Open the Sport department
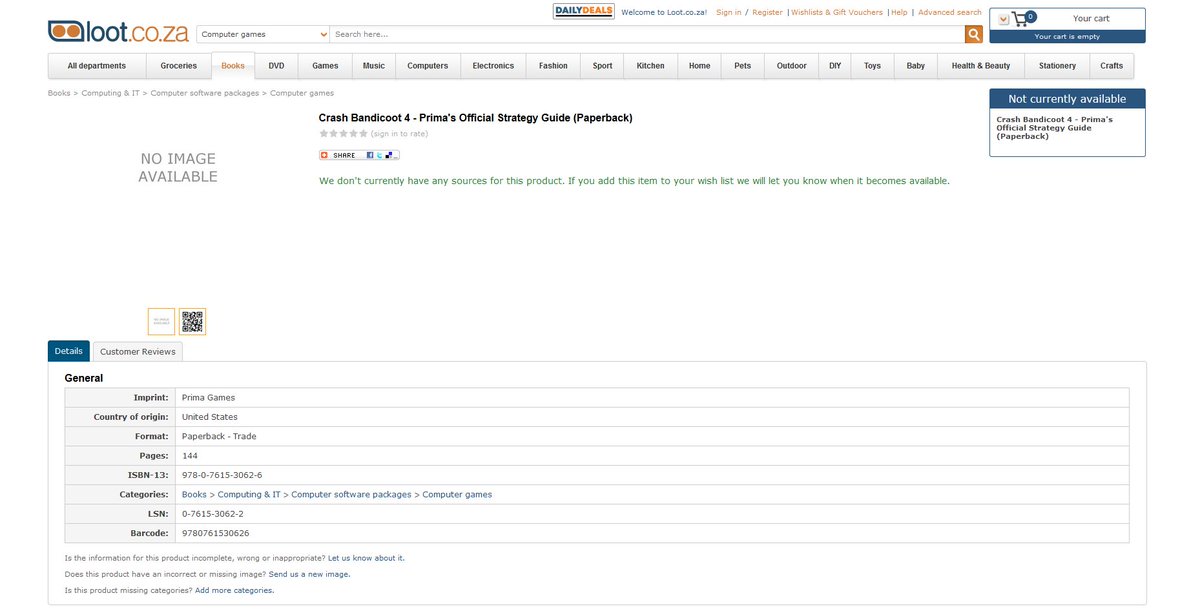 click(602, 66)
